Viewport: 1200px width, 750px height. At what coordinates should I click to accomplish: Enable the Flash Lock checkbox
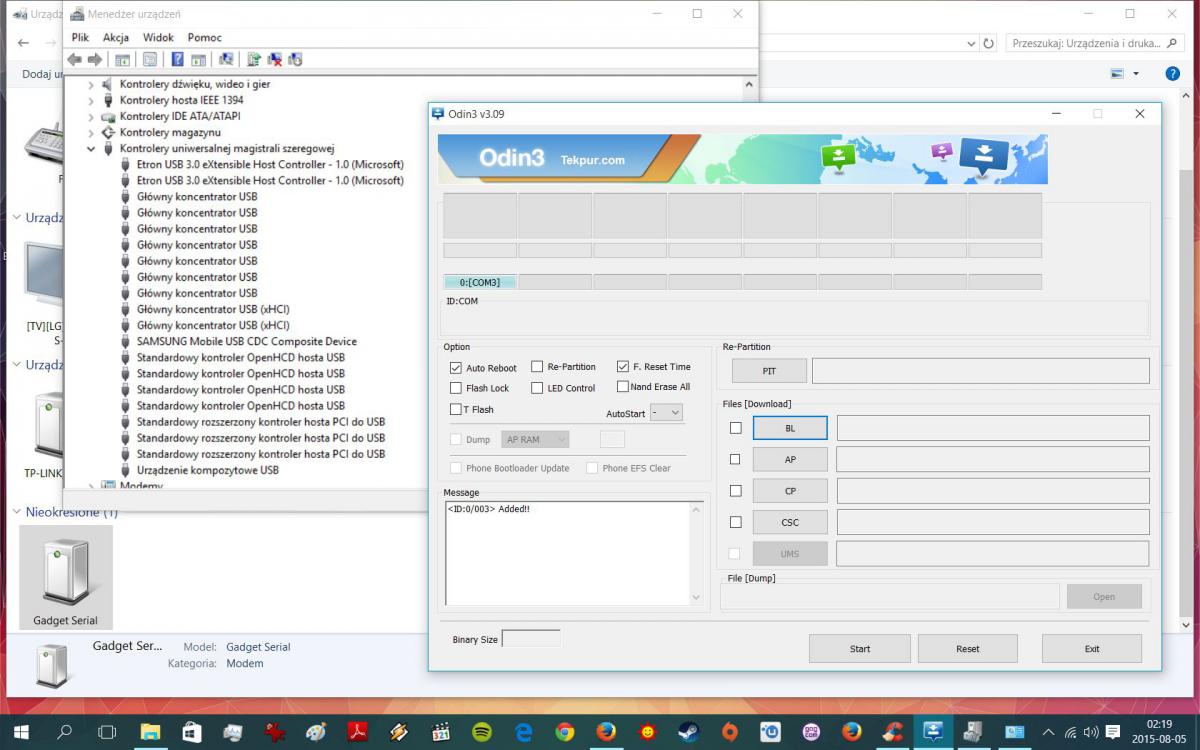456,388
